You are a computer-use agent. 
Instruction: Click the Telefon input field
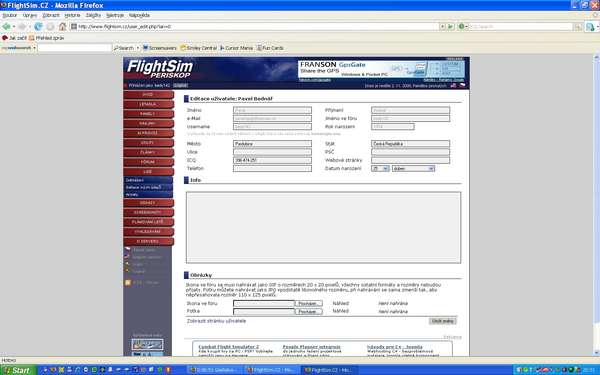(272, 168)
